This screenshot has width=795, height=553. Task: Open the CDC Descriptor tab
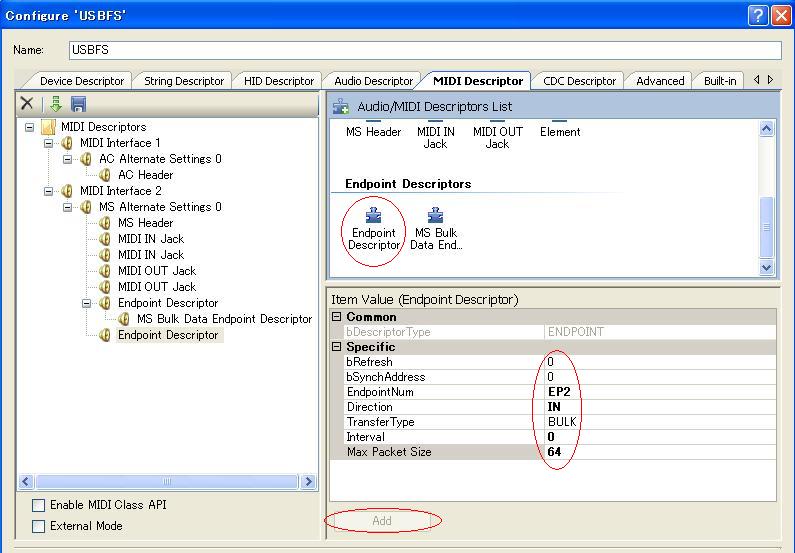coord(580,81)
